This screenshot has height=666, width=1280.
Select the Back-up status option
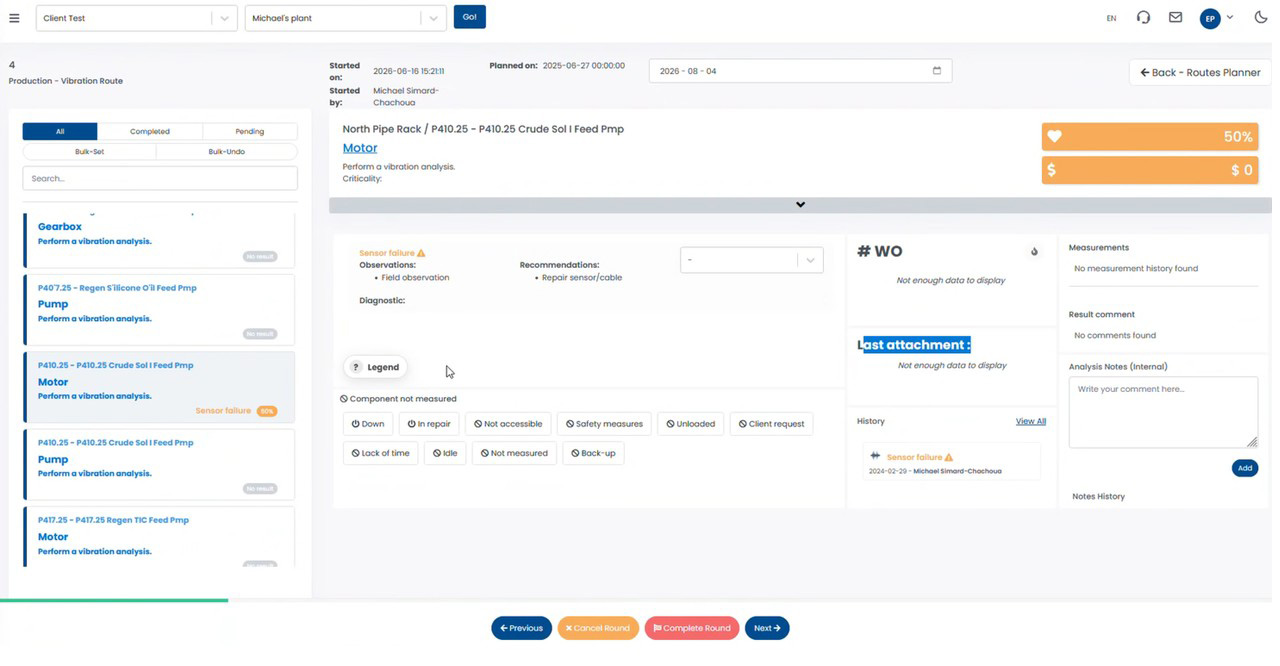pyautogui.click(x=593, y=453)
